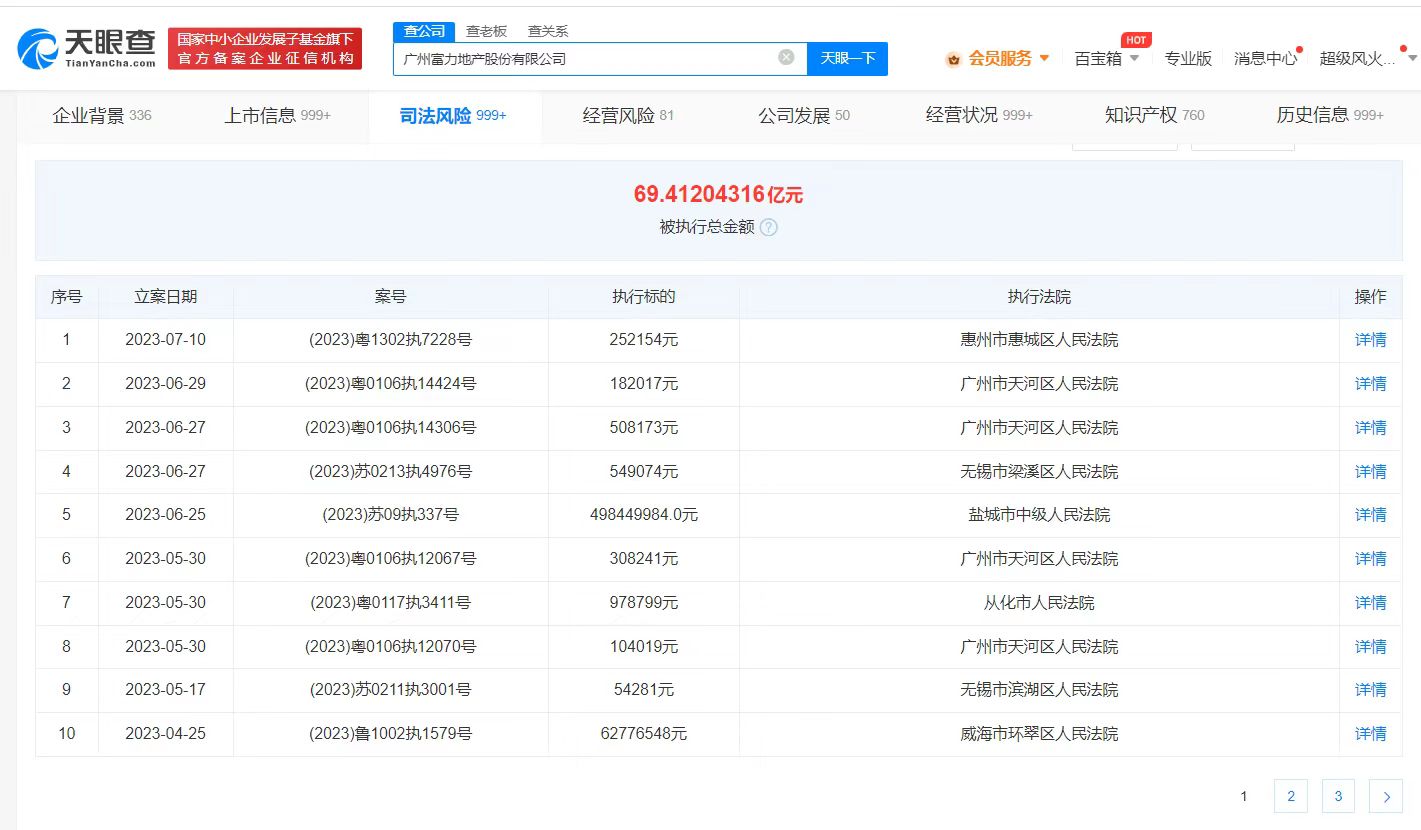Click the amount 62776548元
Image resolution: width=1421 pixels, height=830 pixels.
coord(644,734)
